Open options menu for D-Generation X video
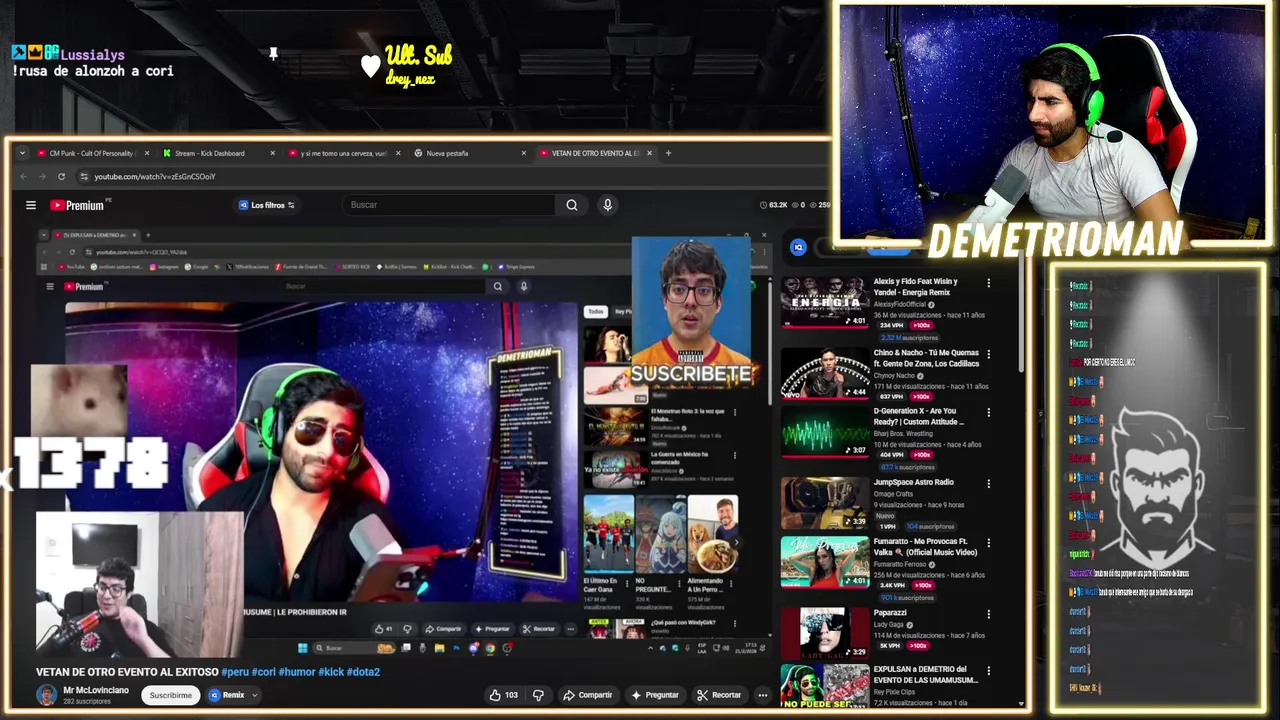The image size is (1280, 720). tap(989, 412)
